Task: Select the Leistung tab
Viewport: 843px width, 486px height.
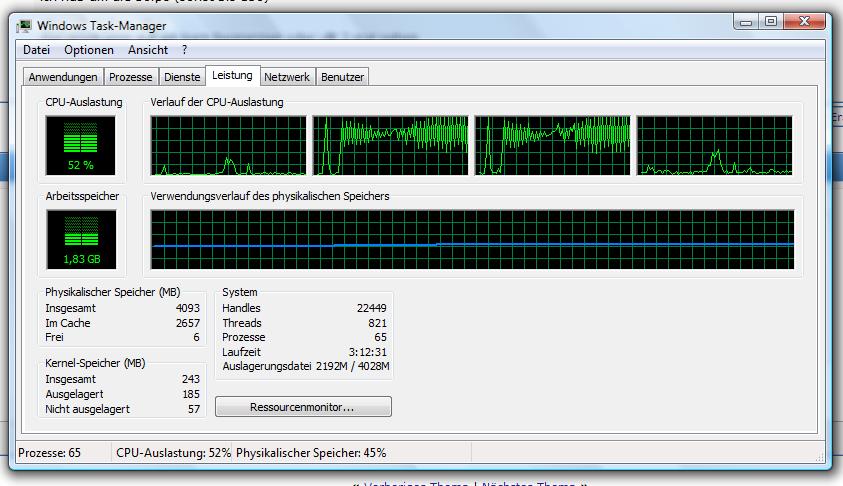Action: 232,75
